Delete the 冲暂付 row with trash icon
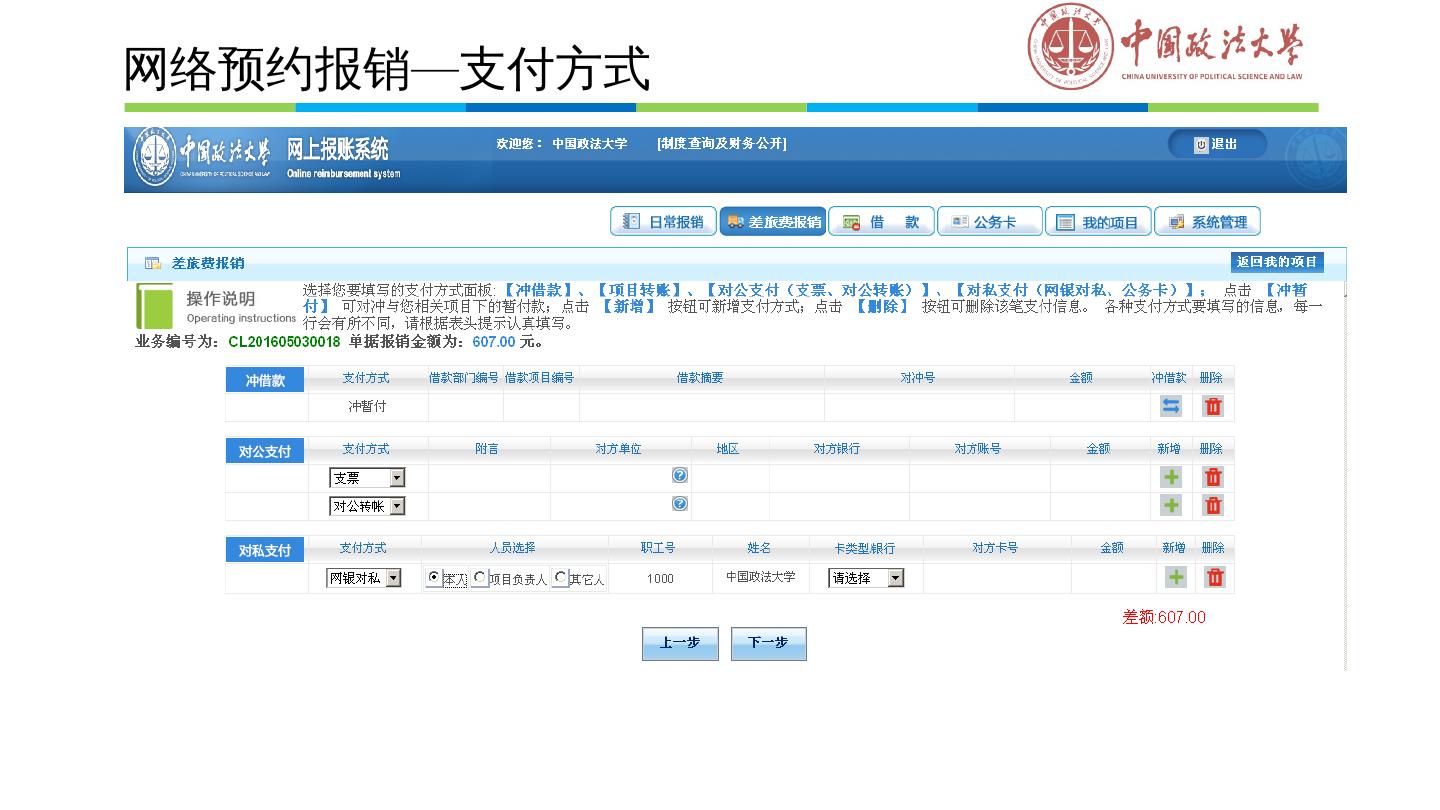1440x810 pixels. (x=1213, y=406)
